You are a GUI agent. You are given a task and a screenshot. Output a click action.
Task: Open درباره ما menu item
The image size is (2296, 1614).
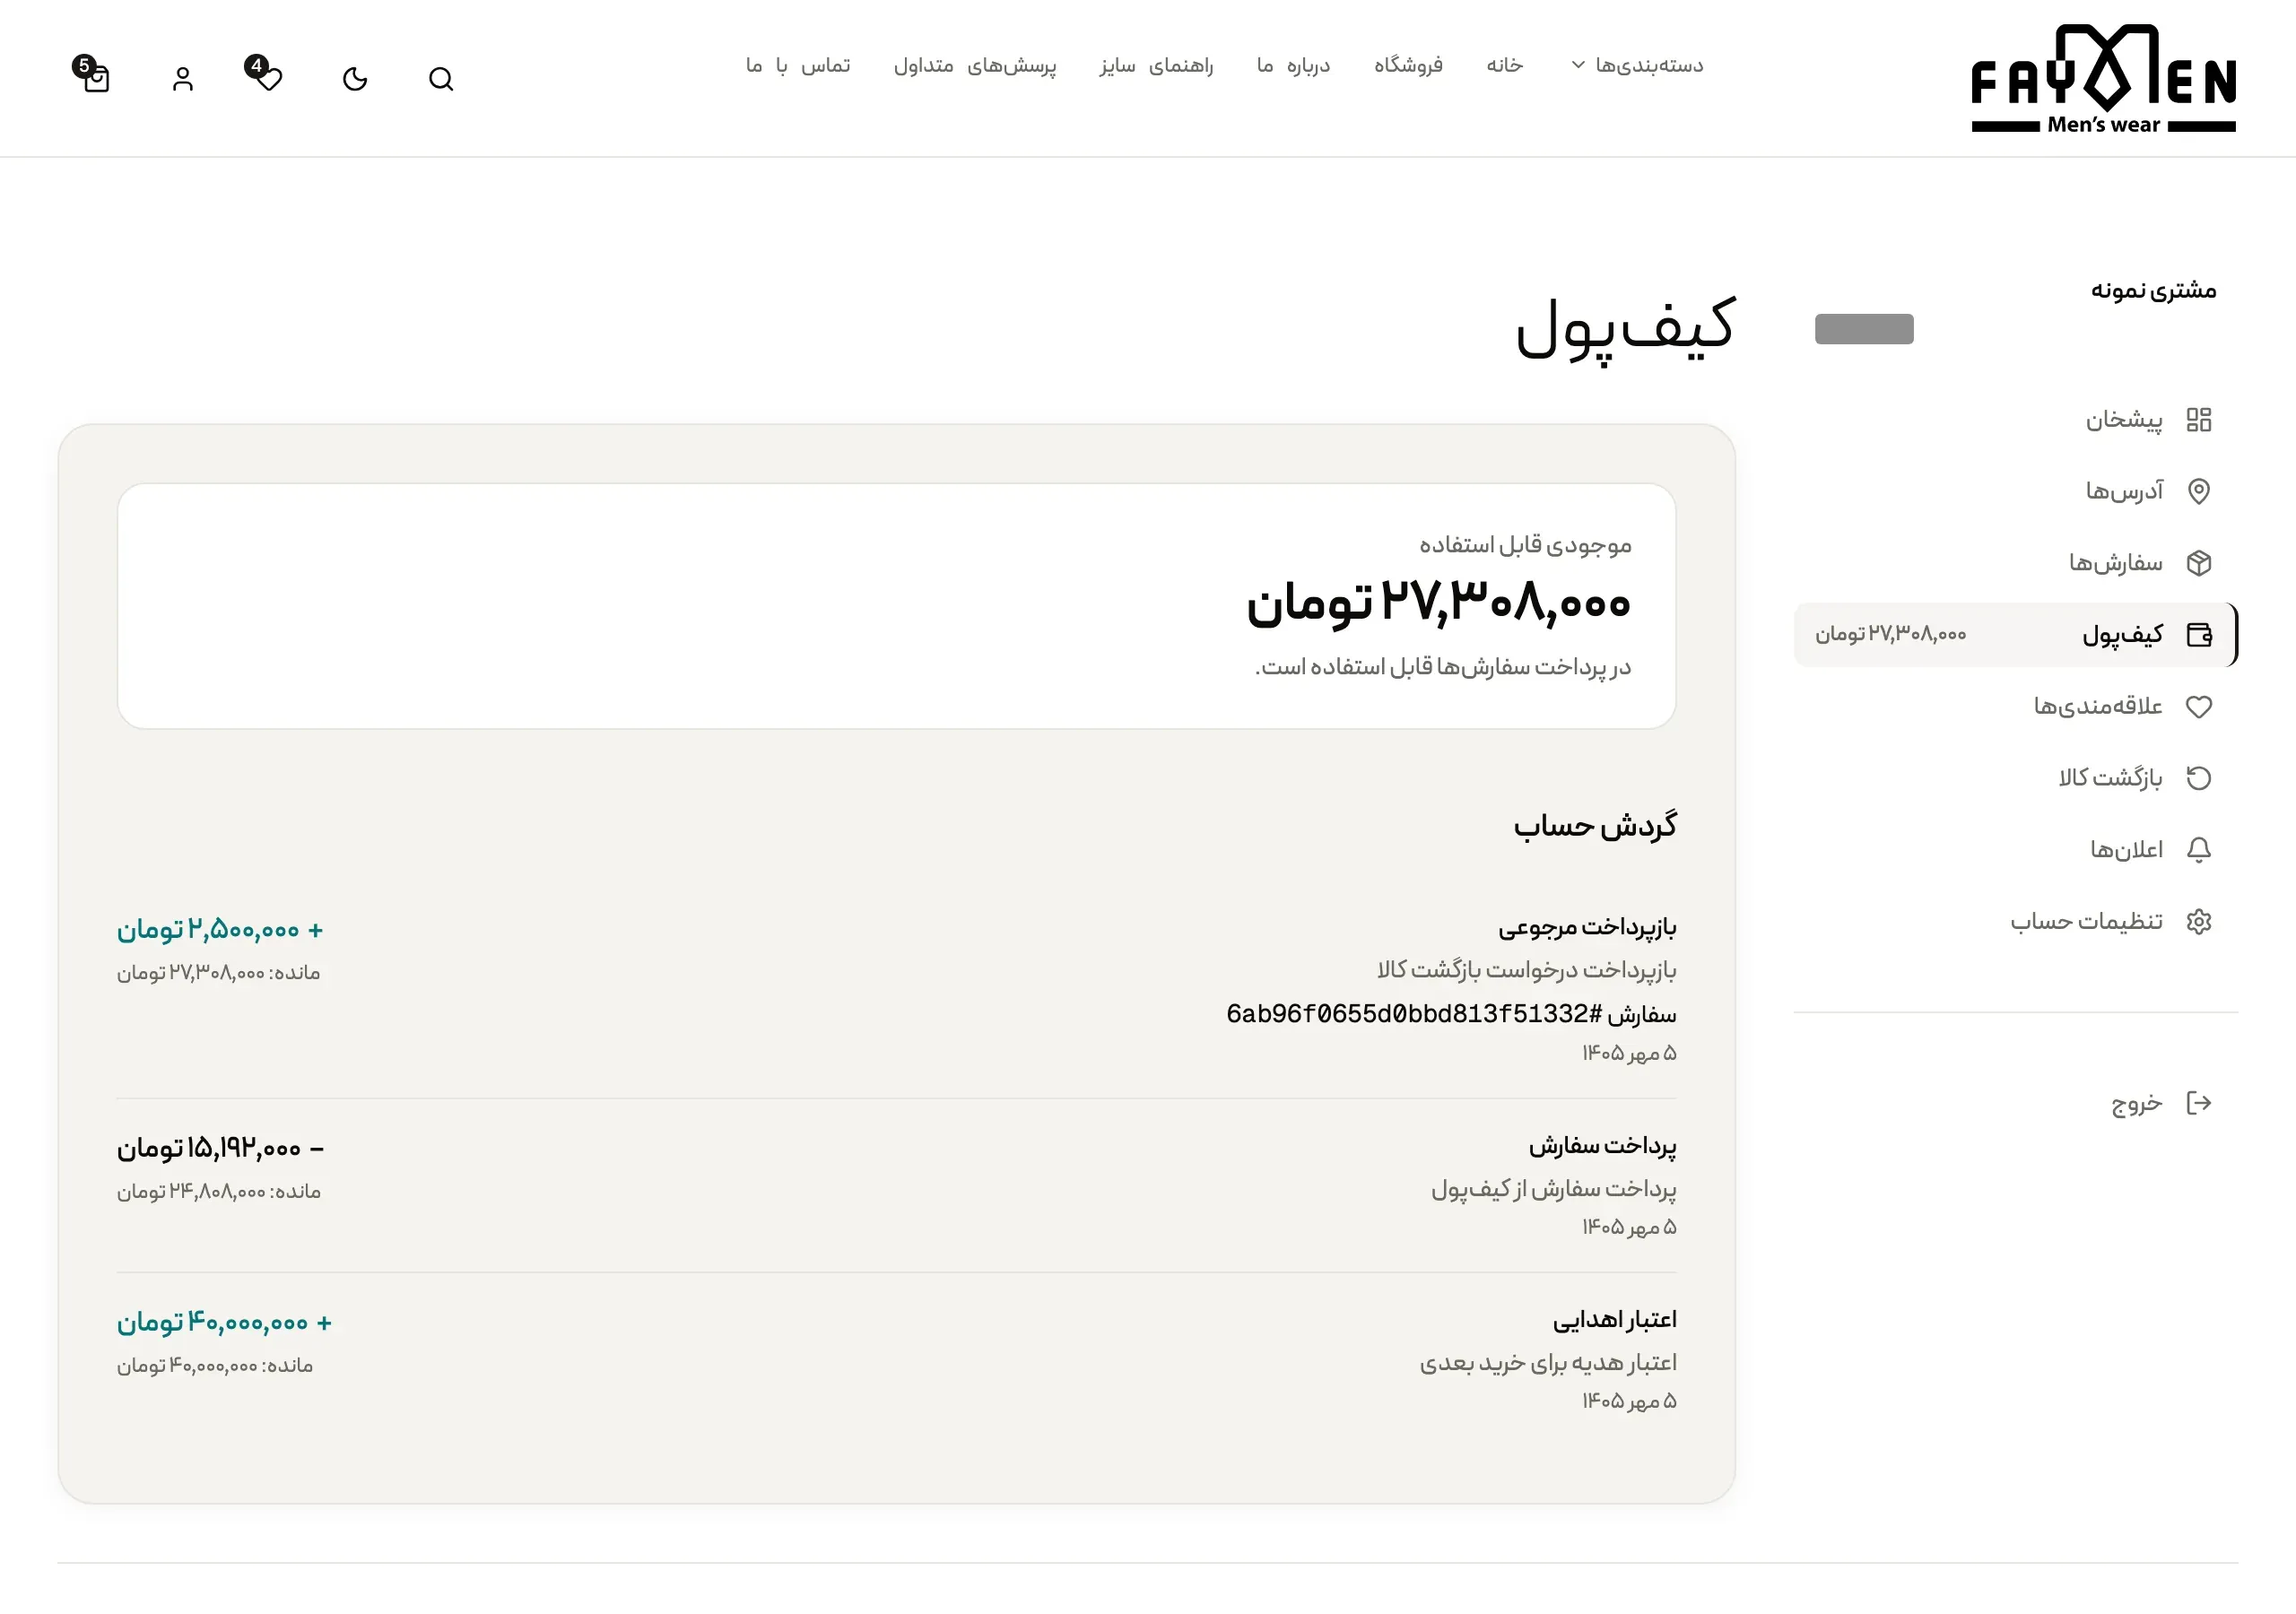(x=1293, y=65)
